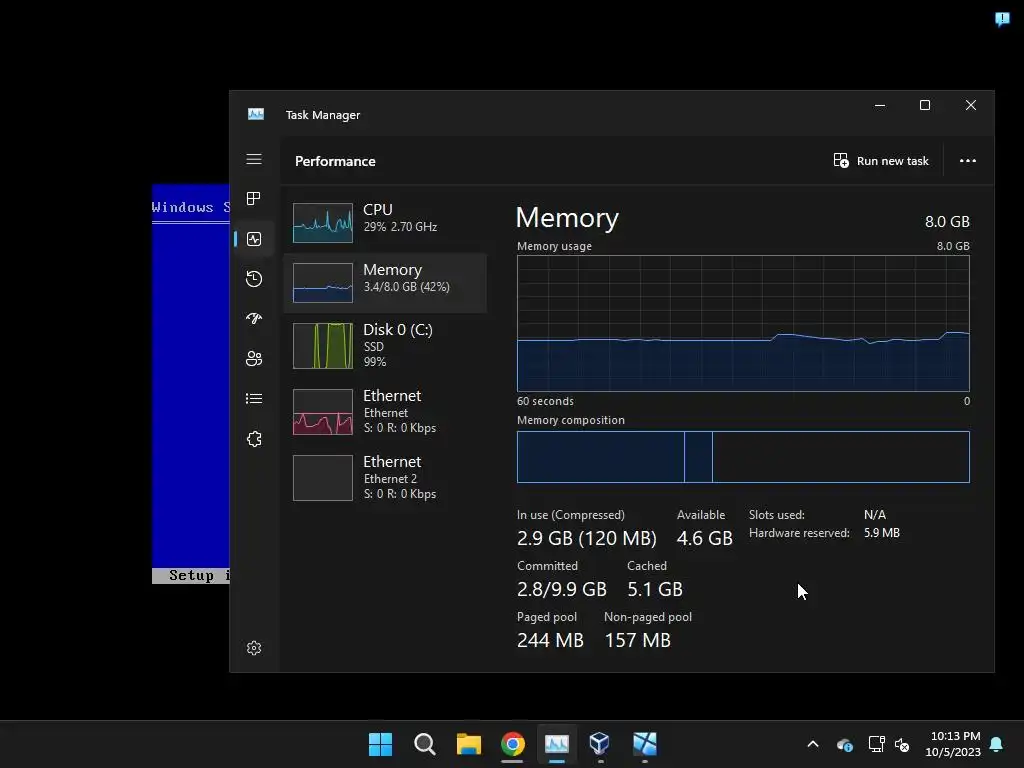Open the App history page icon

pos(254,279)
